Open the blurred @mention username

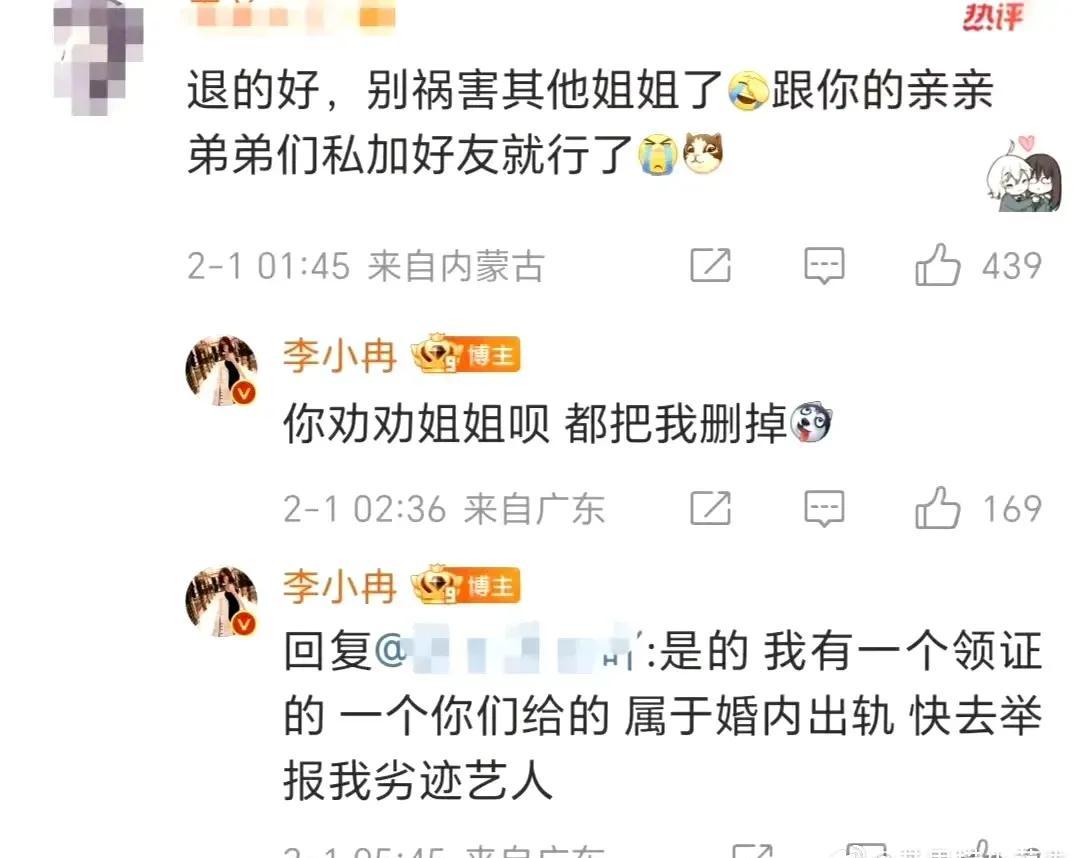click(x=511, y=650)
